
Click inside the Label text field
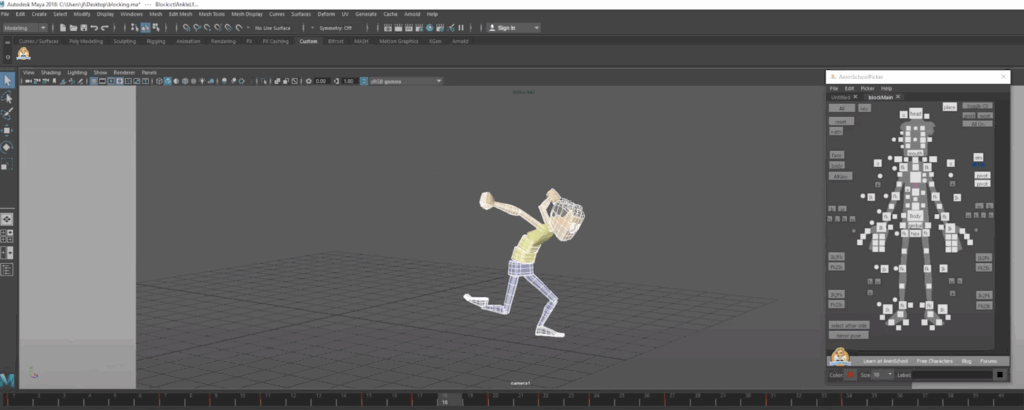(952, 375)
